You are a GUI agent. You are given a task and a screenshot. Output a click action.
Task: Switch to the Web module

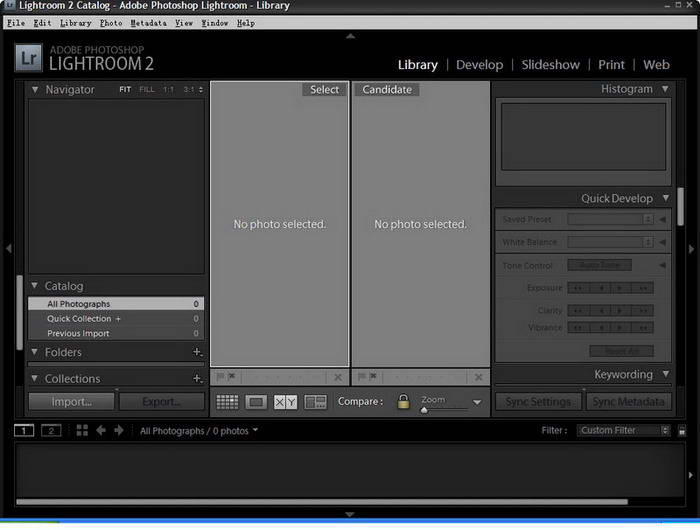[x=656, y=65]
